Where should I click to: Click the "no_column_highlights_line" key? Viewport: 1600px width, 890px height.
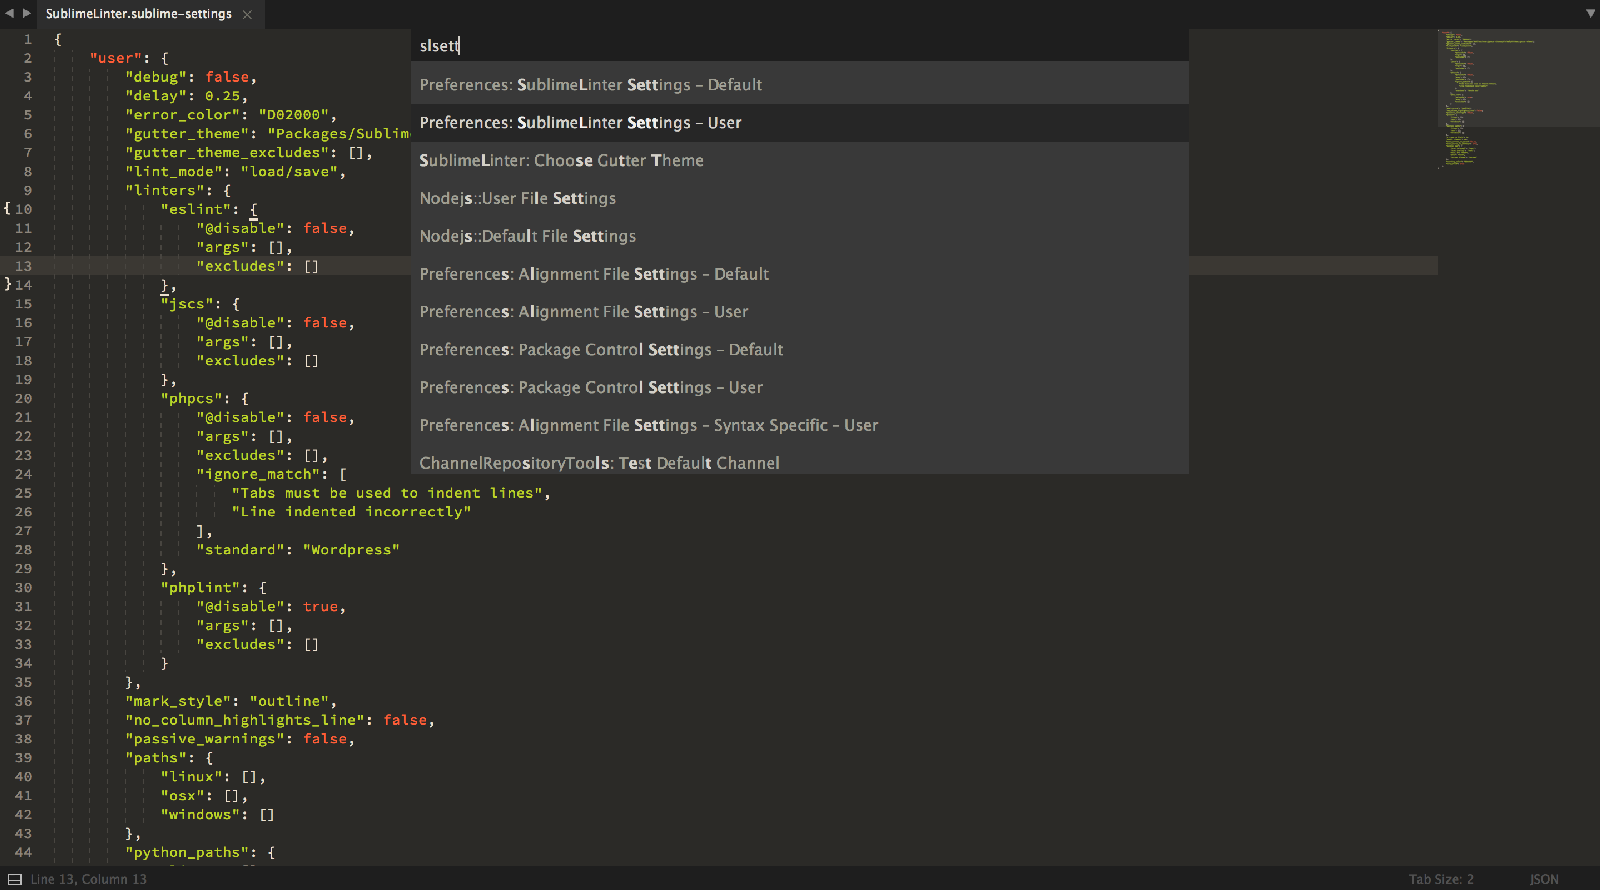(245, 720)
